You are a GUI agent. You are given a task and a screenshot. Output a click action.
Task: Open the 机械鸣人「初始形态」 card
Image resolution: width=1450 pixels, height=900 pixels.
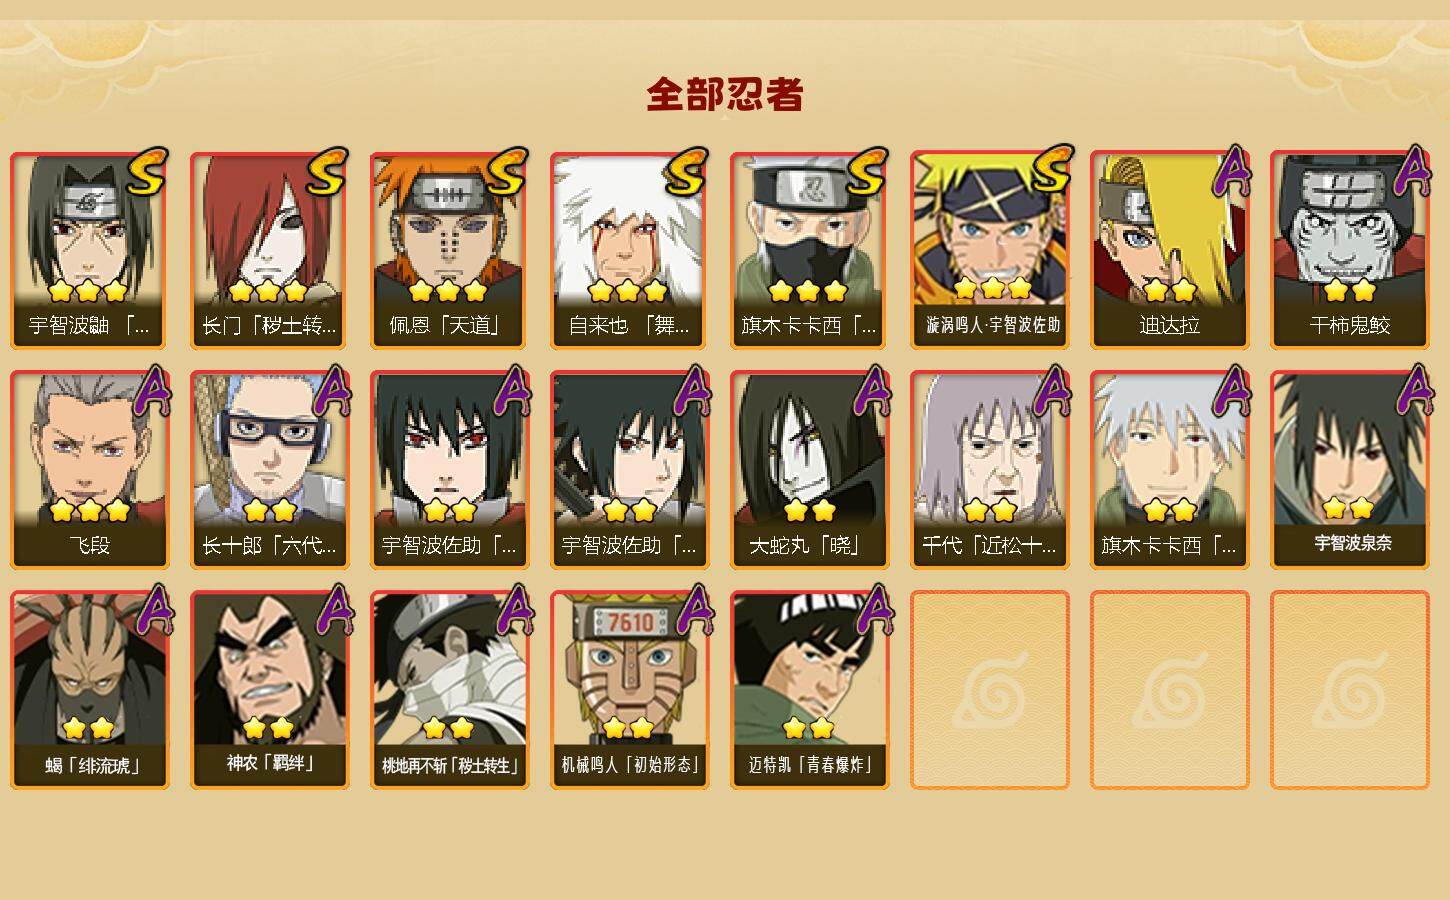pyautogui.click(x=630, y=690)
